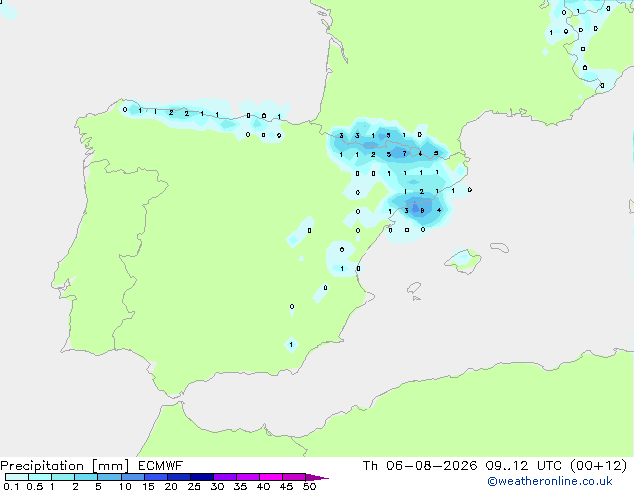This screenshot has width=634, height=490.
Task: Click legend label "10"
Action: click(125, 486)
